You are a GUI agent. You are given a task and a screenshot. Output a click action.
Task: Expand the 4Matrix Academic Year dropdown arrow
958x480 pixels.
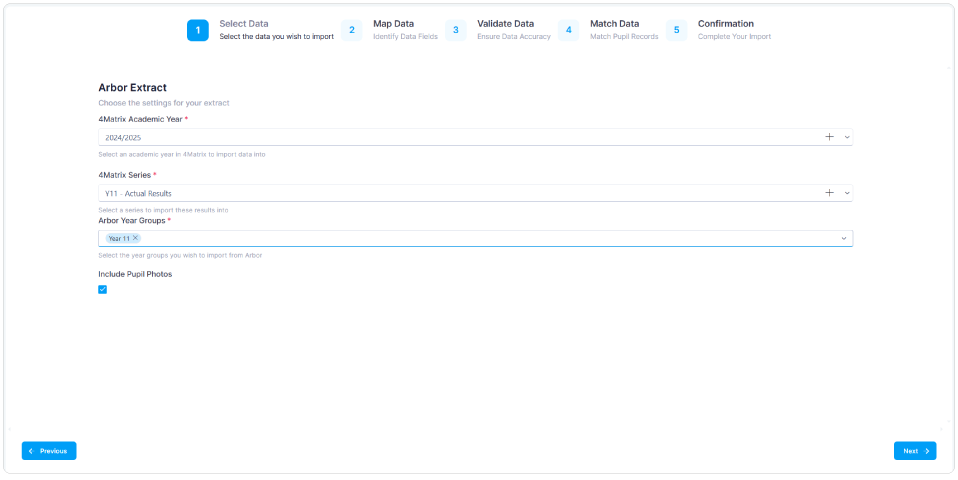846,137
